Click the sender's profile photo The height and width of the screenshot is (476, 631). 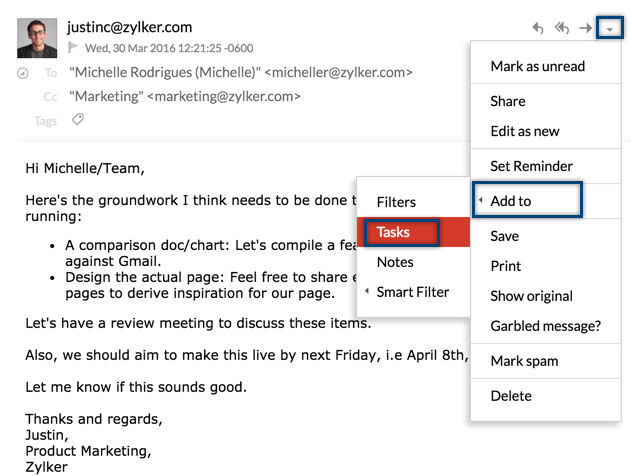[37, 38]
